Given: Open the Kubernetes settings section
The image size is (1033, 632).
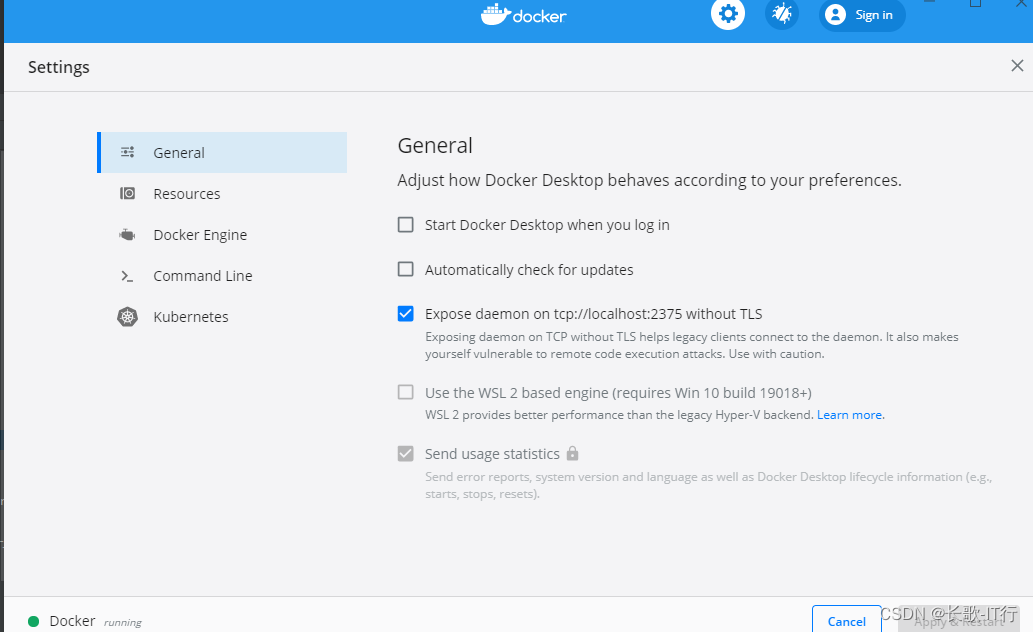Looking at the screenshot, I should (x=222, y=317).
